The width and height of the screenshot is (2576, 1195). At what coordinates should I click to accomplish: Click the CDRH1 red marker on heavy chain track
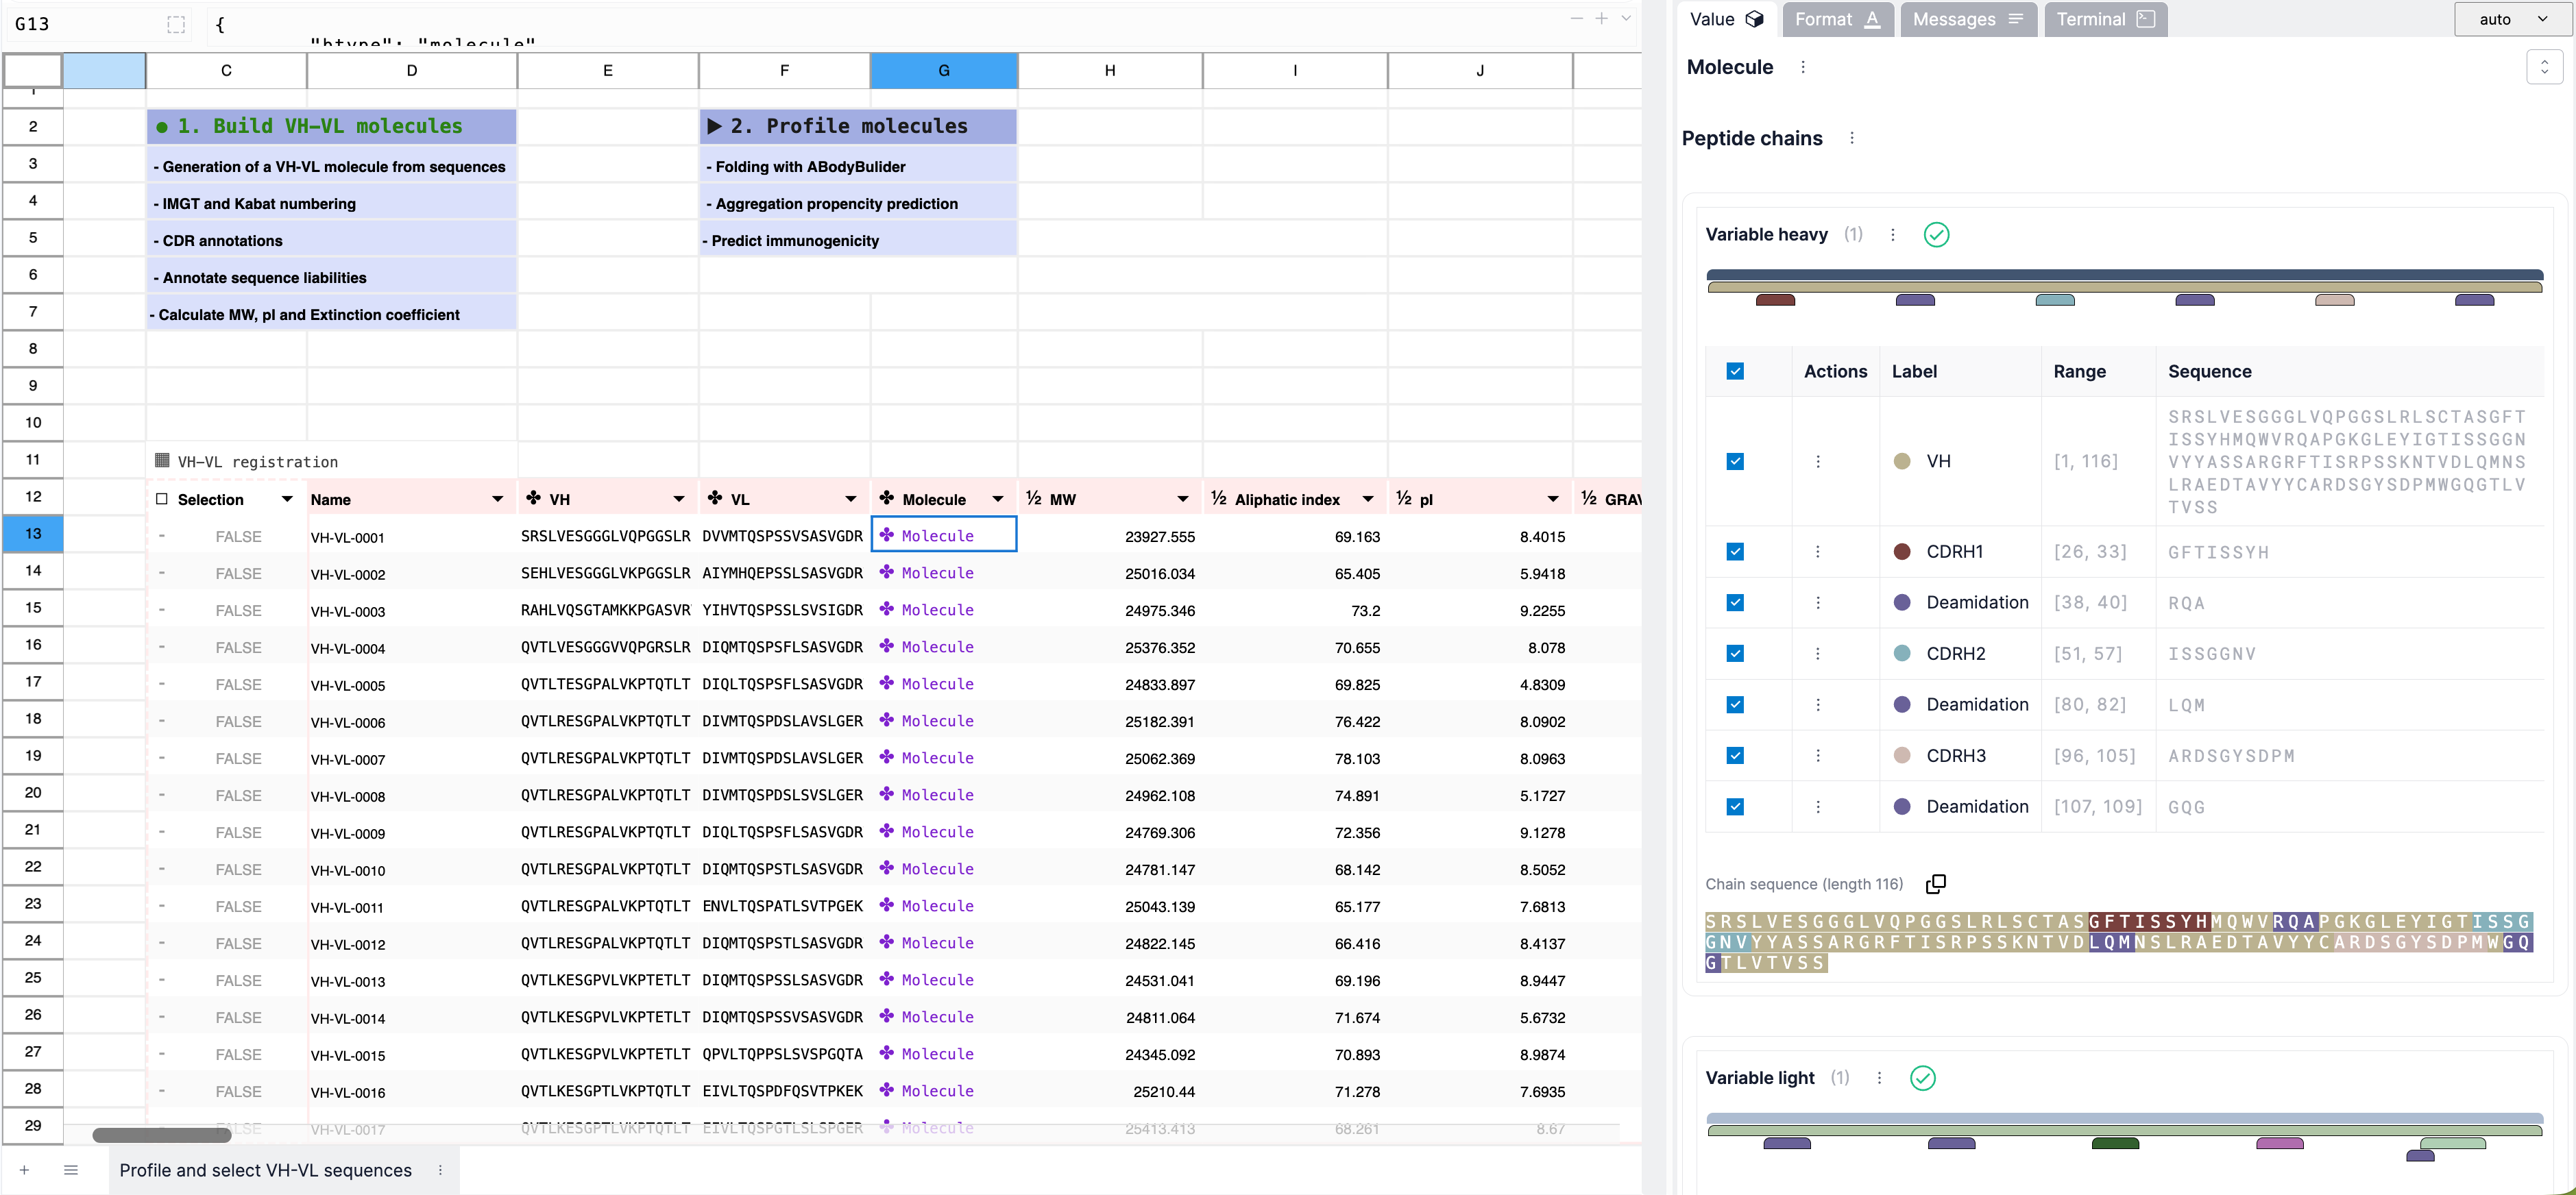click(x=1775, y=300)
